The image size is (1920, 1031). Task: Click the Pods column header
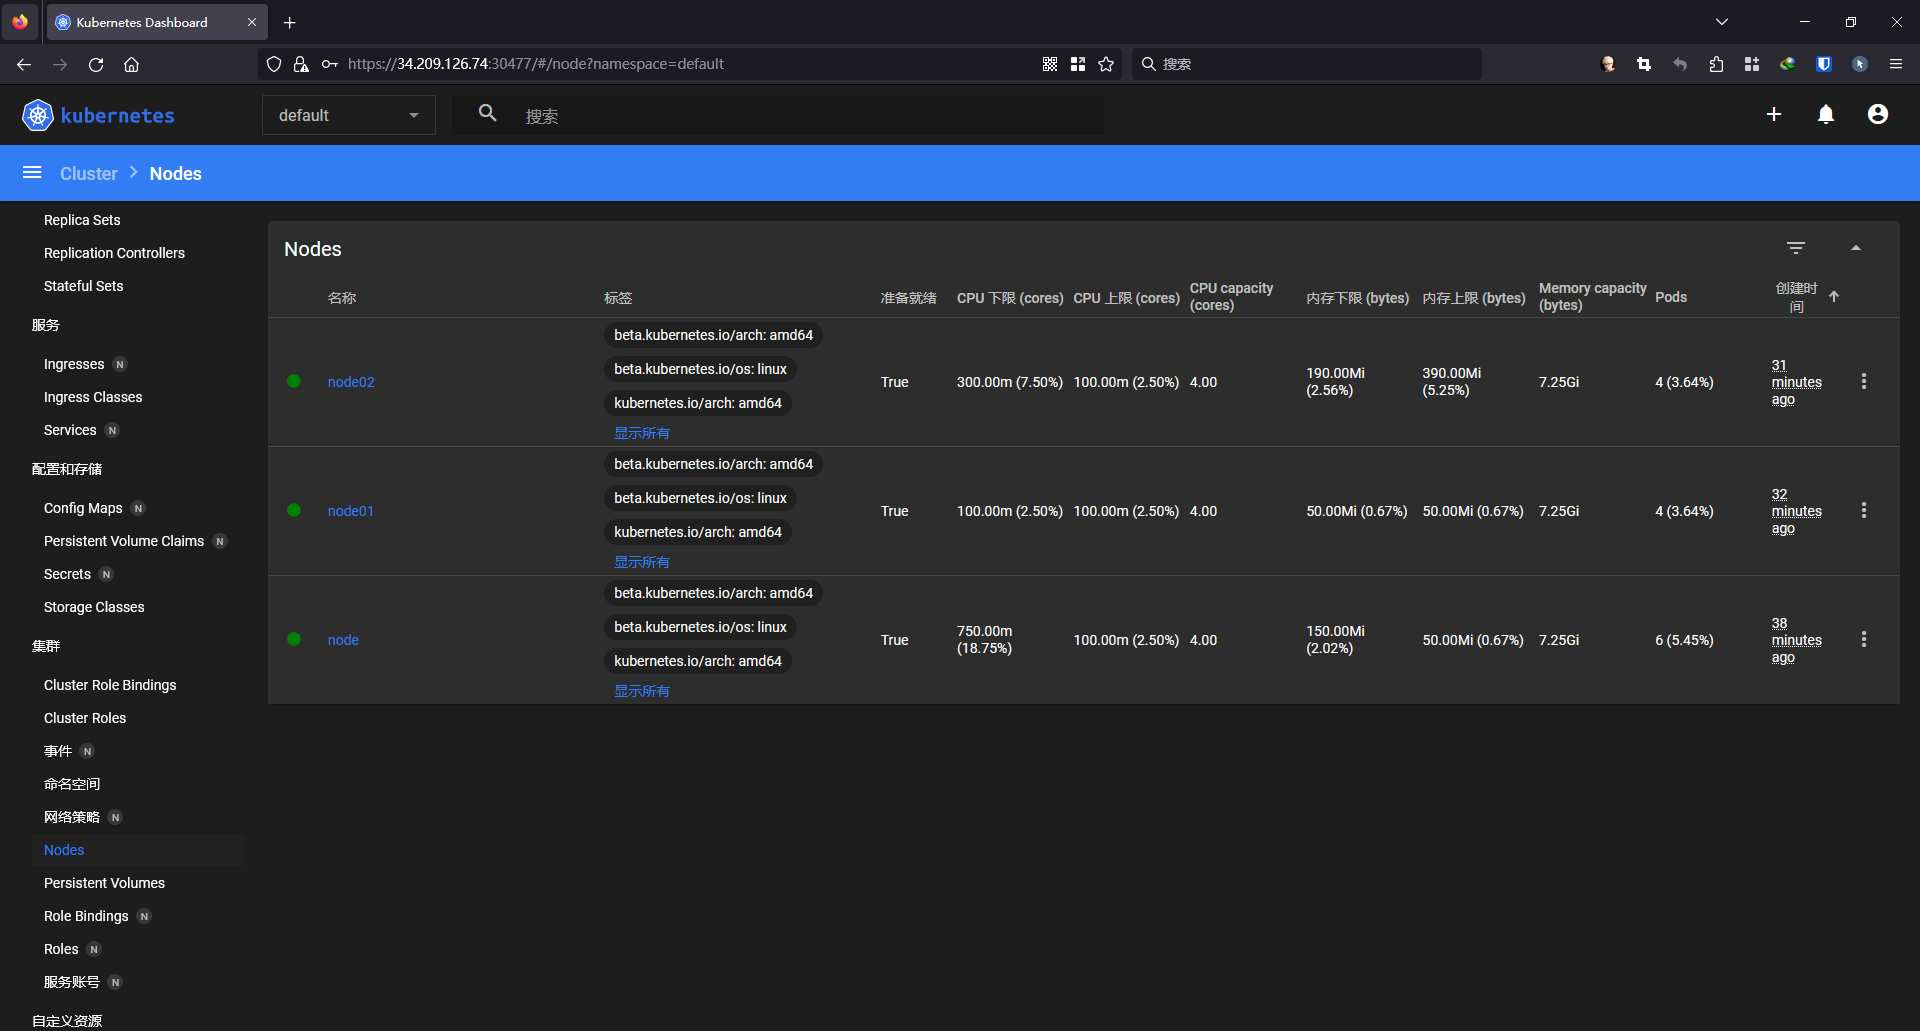[1671, 297]
